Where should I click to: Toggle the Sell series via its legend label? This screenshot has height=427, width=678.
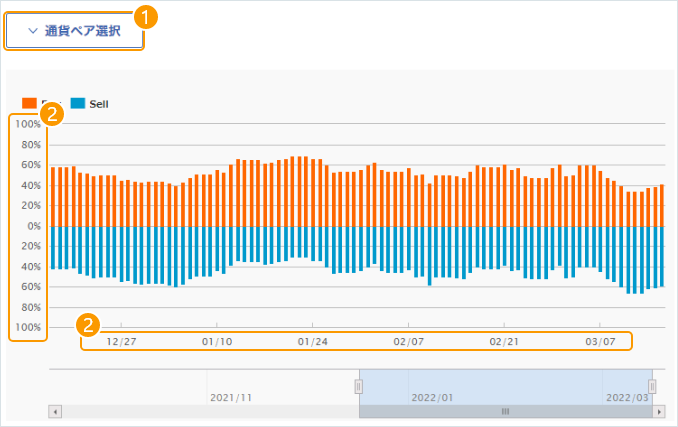(x=99, y=104)
